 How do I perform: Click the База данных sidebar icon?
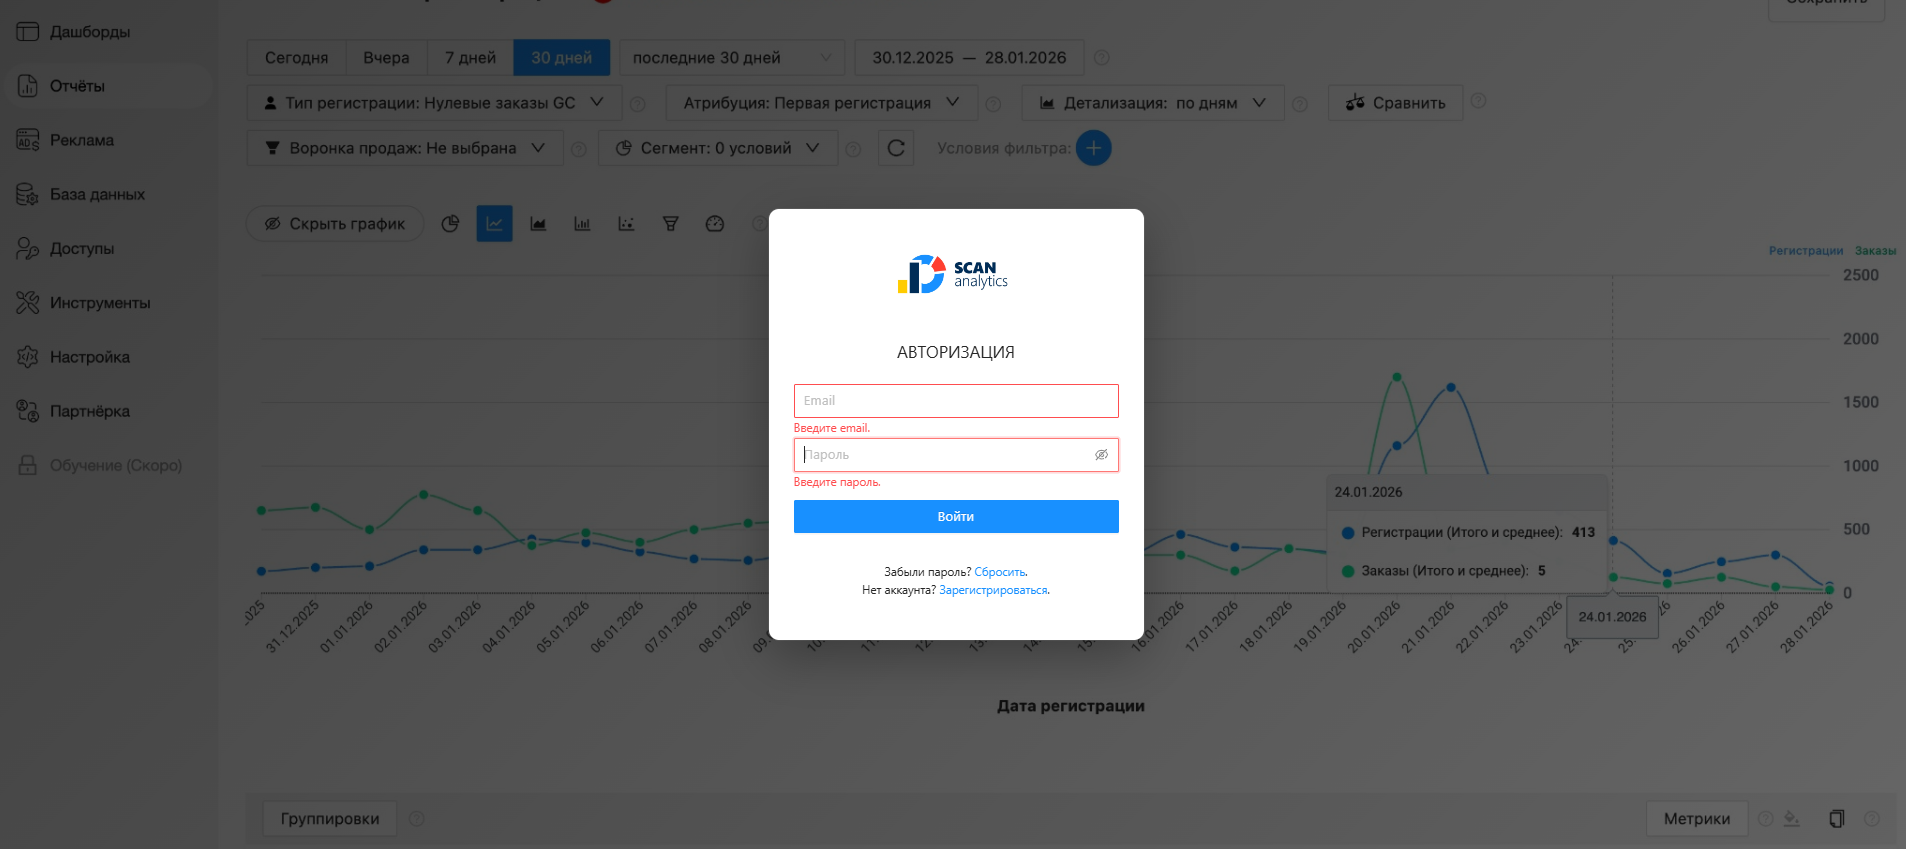coord(27,194)
